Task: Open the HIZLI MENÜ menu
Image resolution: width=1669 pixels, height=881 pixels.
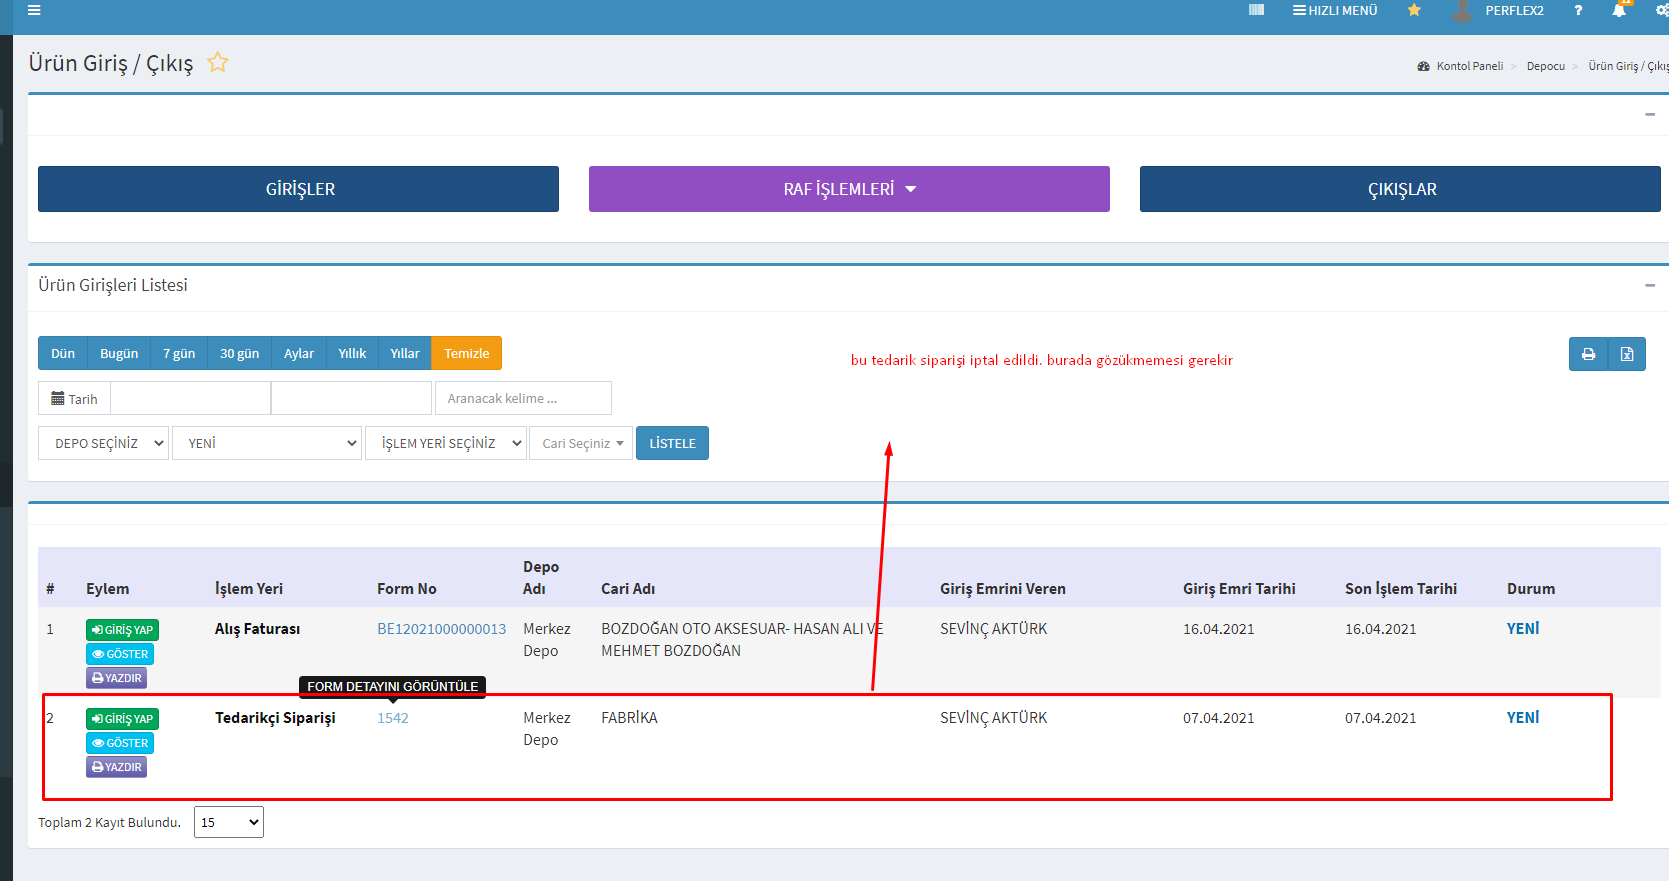Action: tap(1335, 10)
